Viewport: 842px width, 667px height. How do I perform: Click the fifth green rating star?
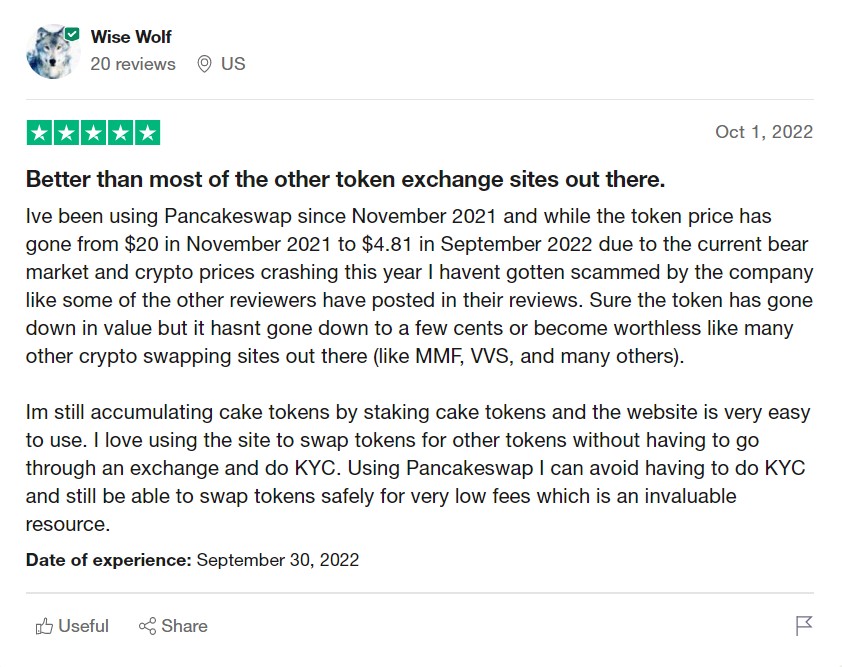coord(148,133)
